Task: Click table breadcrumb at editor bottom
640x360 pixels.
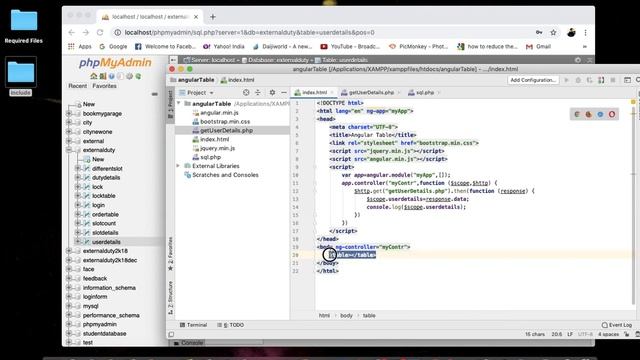Action: click(x=369, y=316)
